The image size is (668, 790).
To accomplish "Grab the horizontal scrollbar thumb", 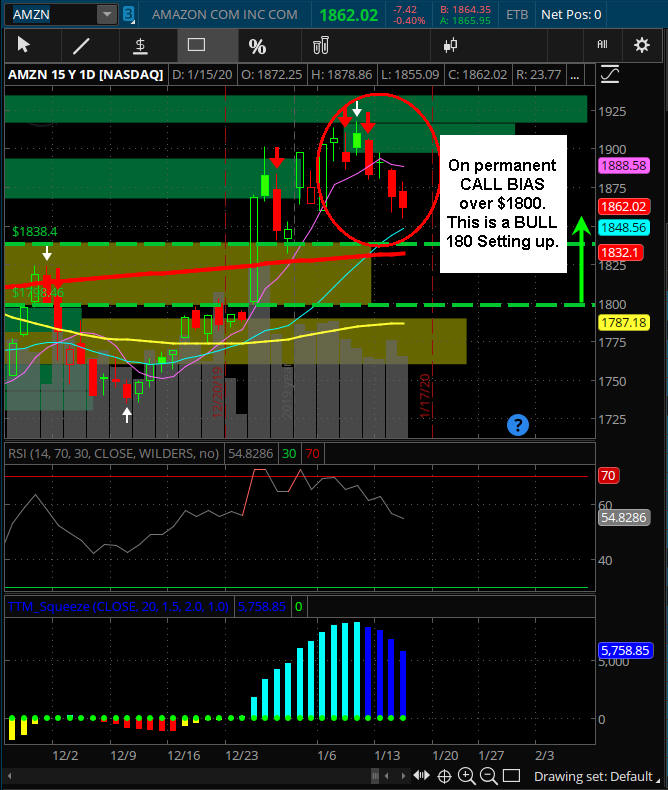I will click(374, 776).
